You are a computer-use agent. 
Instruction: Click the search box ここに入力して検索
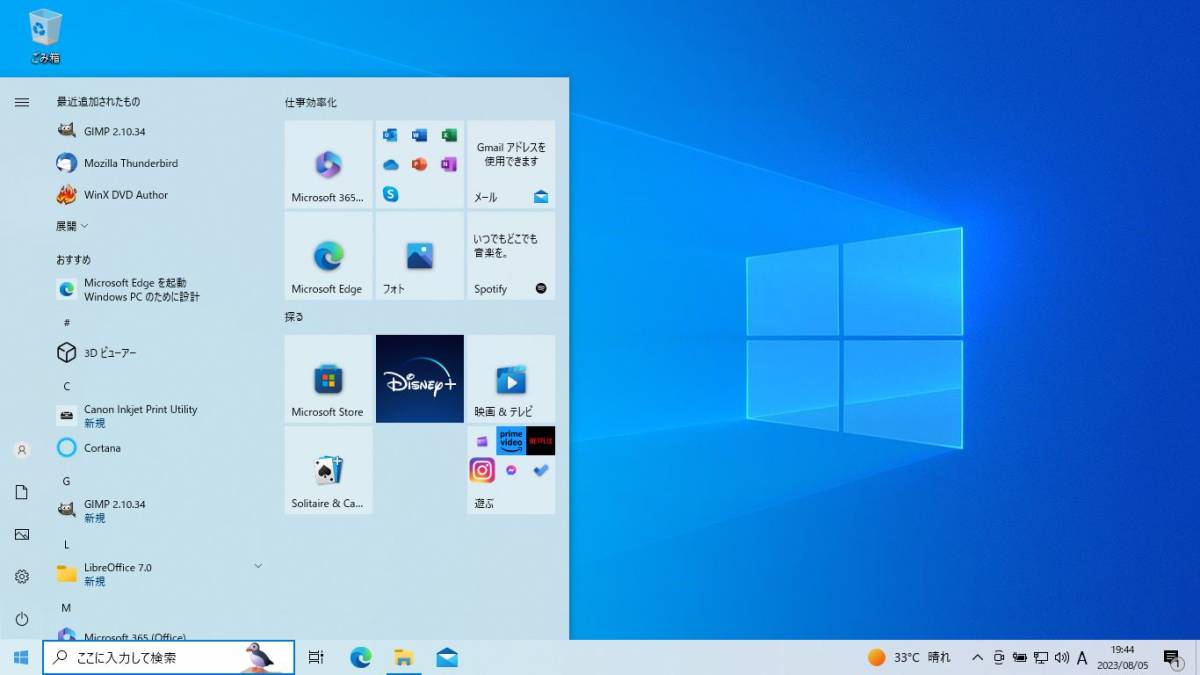(168, 657)
